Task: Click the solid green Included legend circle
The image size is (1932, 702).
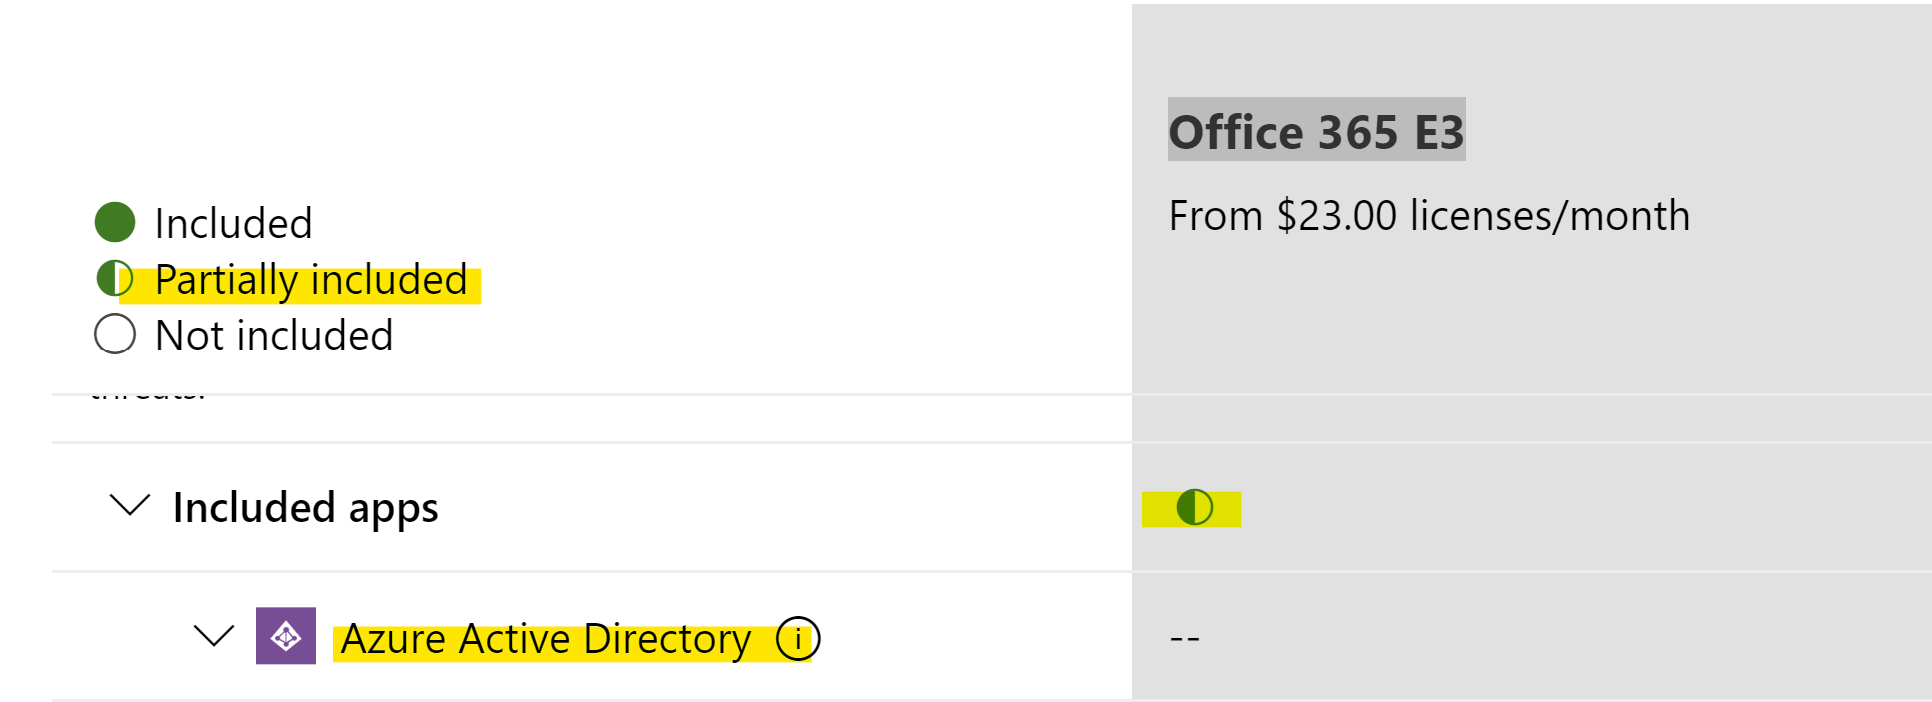Action: tap(115, 222)
